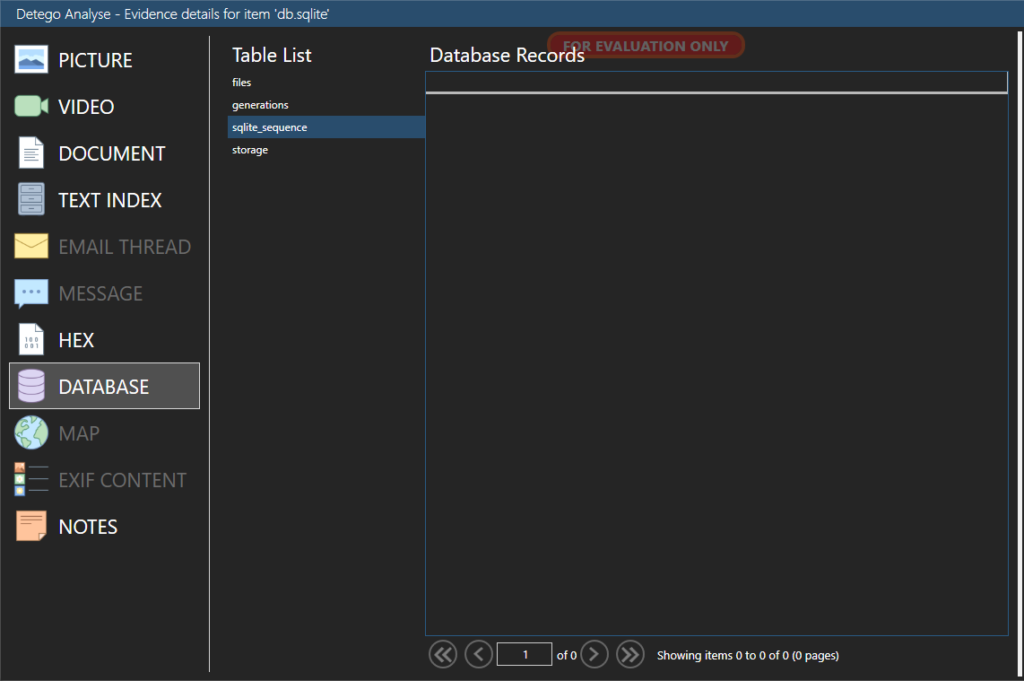Click the 'of 0' page count text
The image size is (1024, 681).
pyautogui.click(x=567, y=655)
